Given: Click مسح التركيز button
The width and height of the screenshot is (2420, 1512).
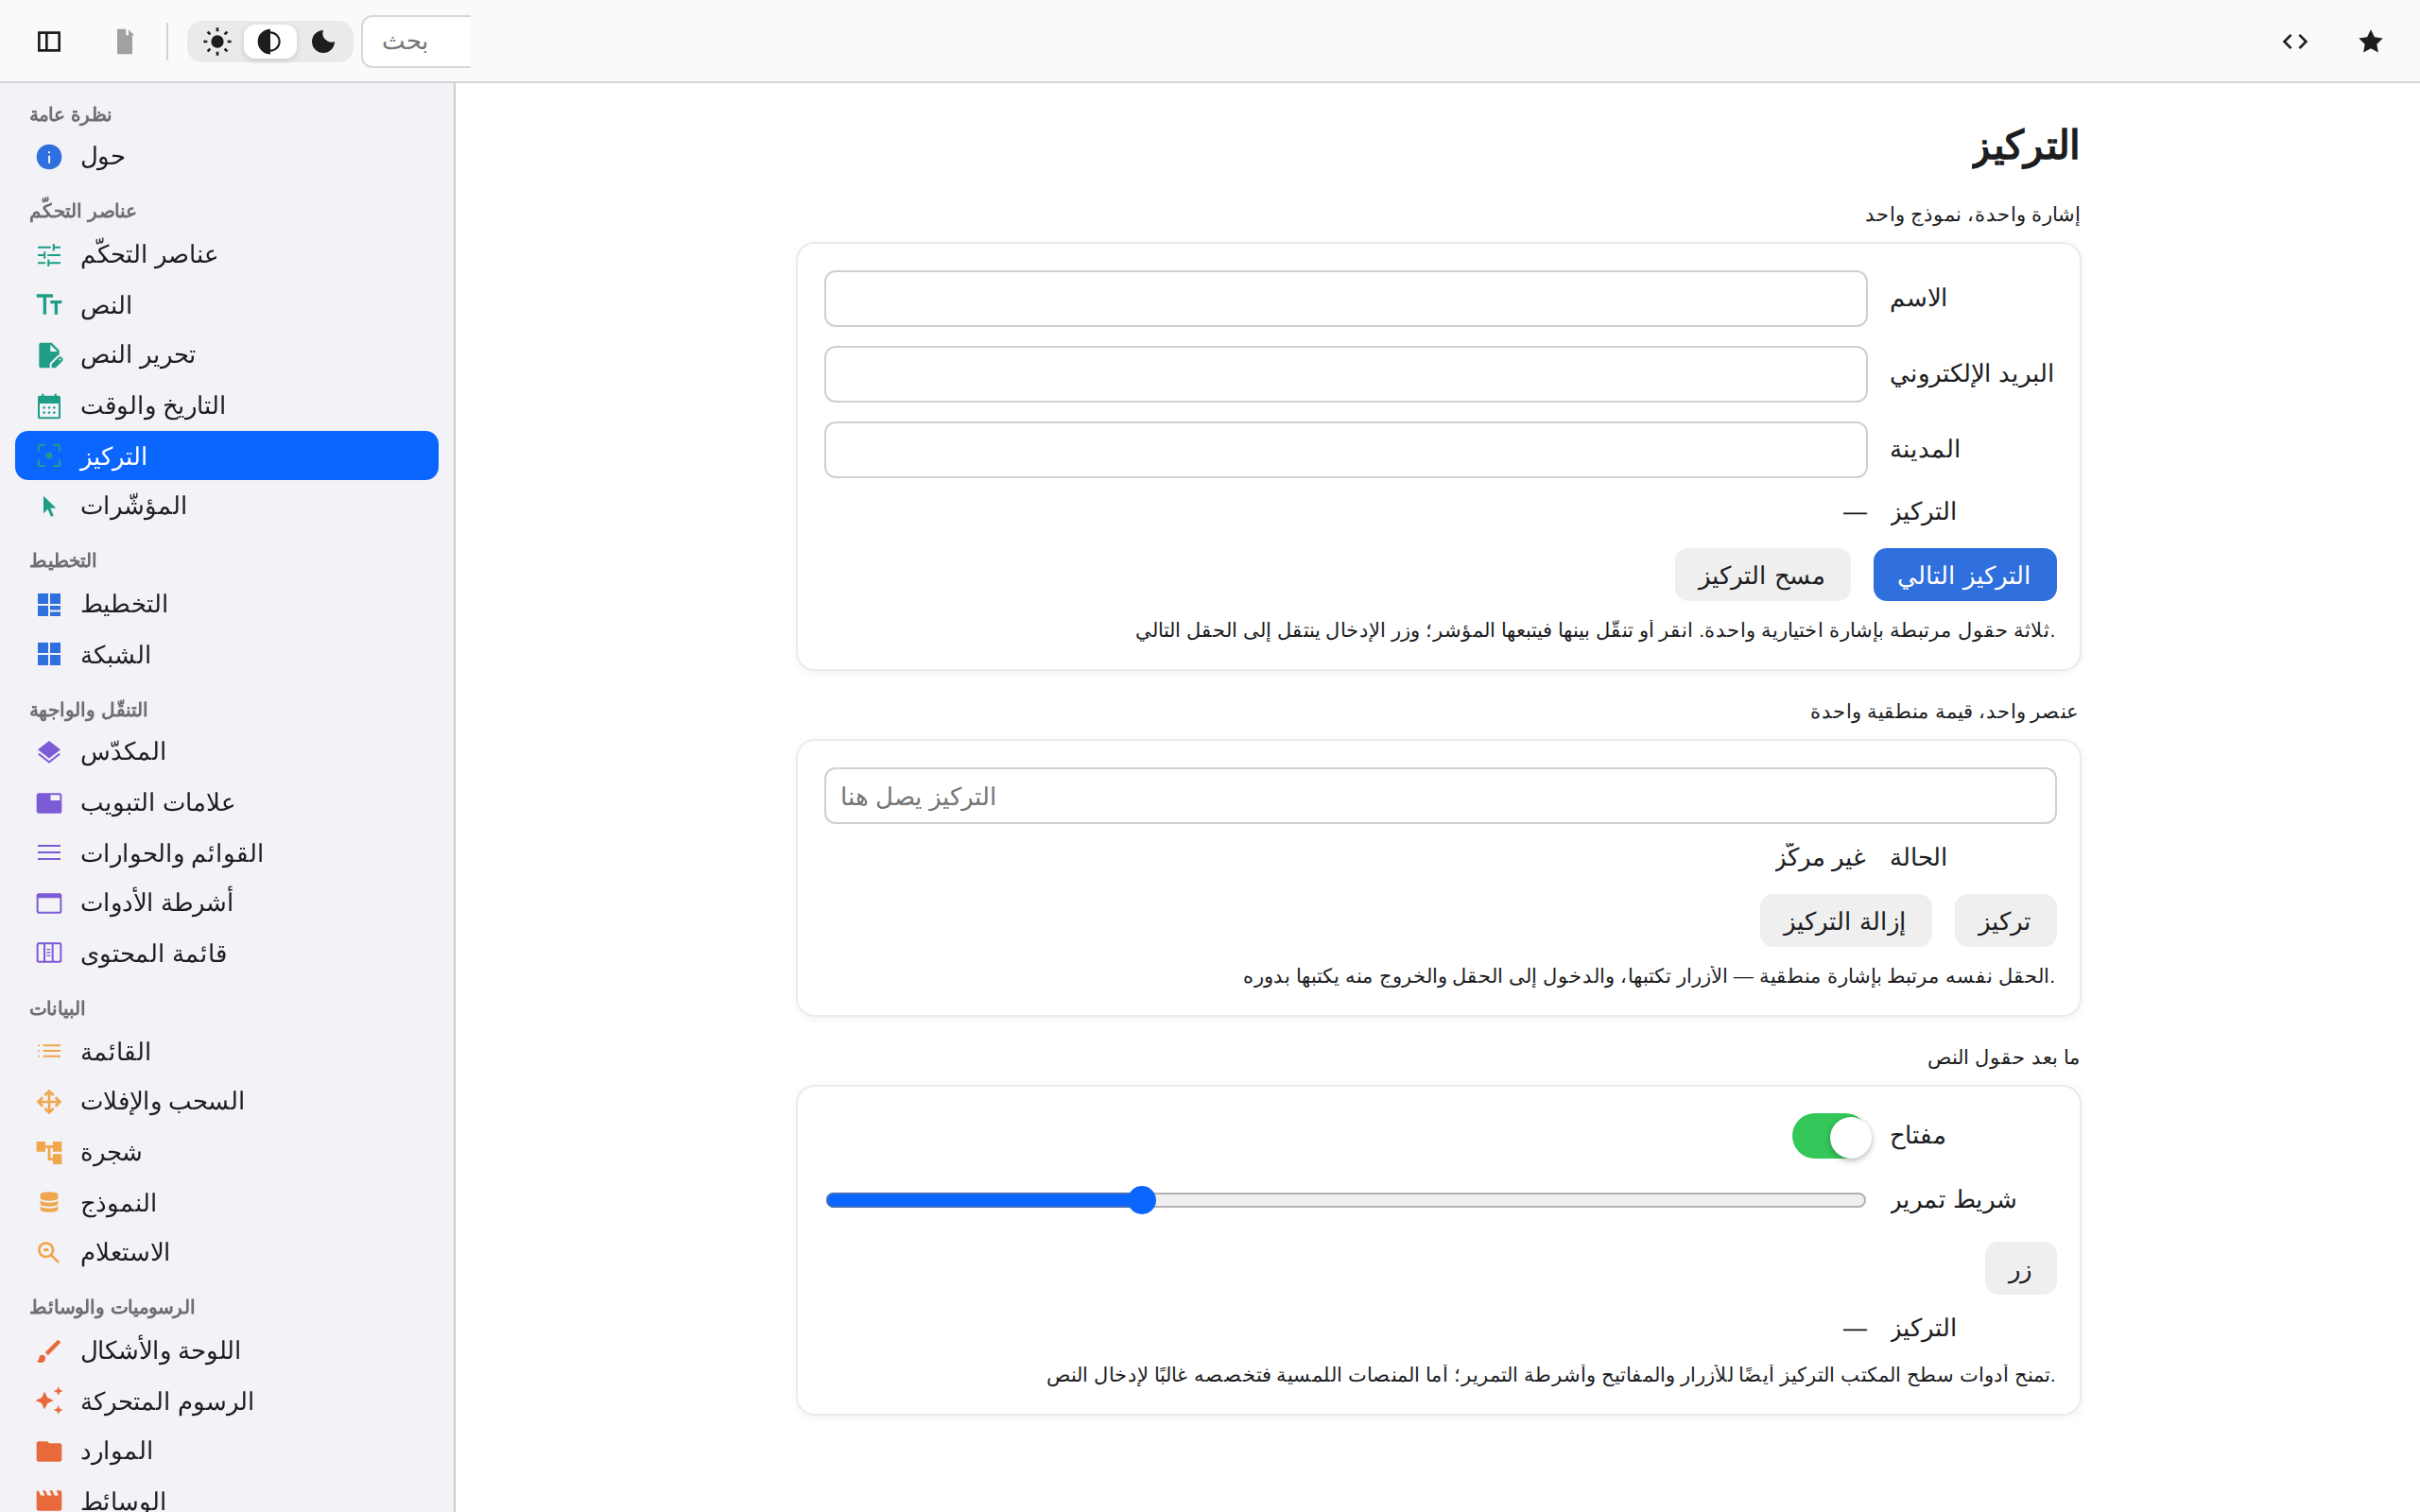Looking at the screenshot, I should coord(1762,575).
